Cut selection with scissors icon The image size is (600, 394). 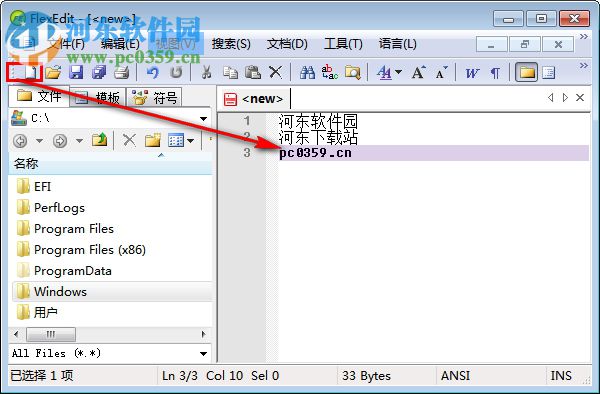[207, 72]
